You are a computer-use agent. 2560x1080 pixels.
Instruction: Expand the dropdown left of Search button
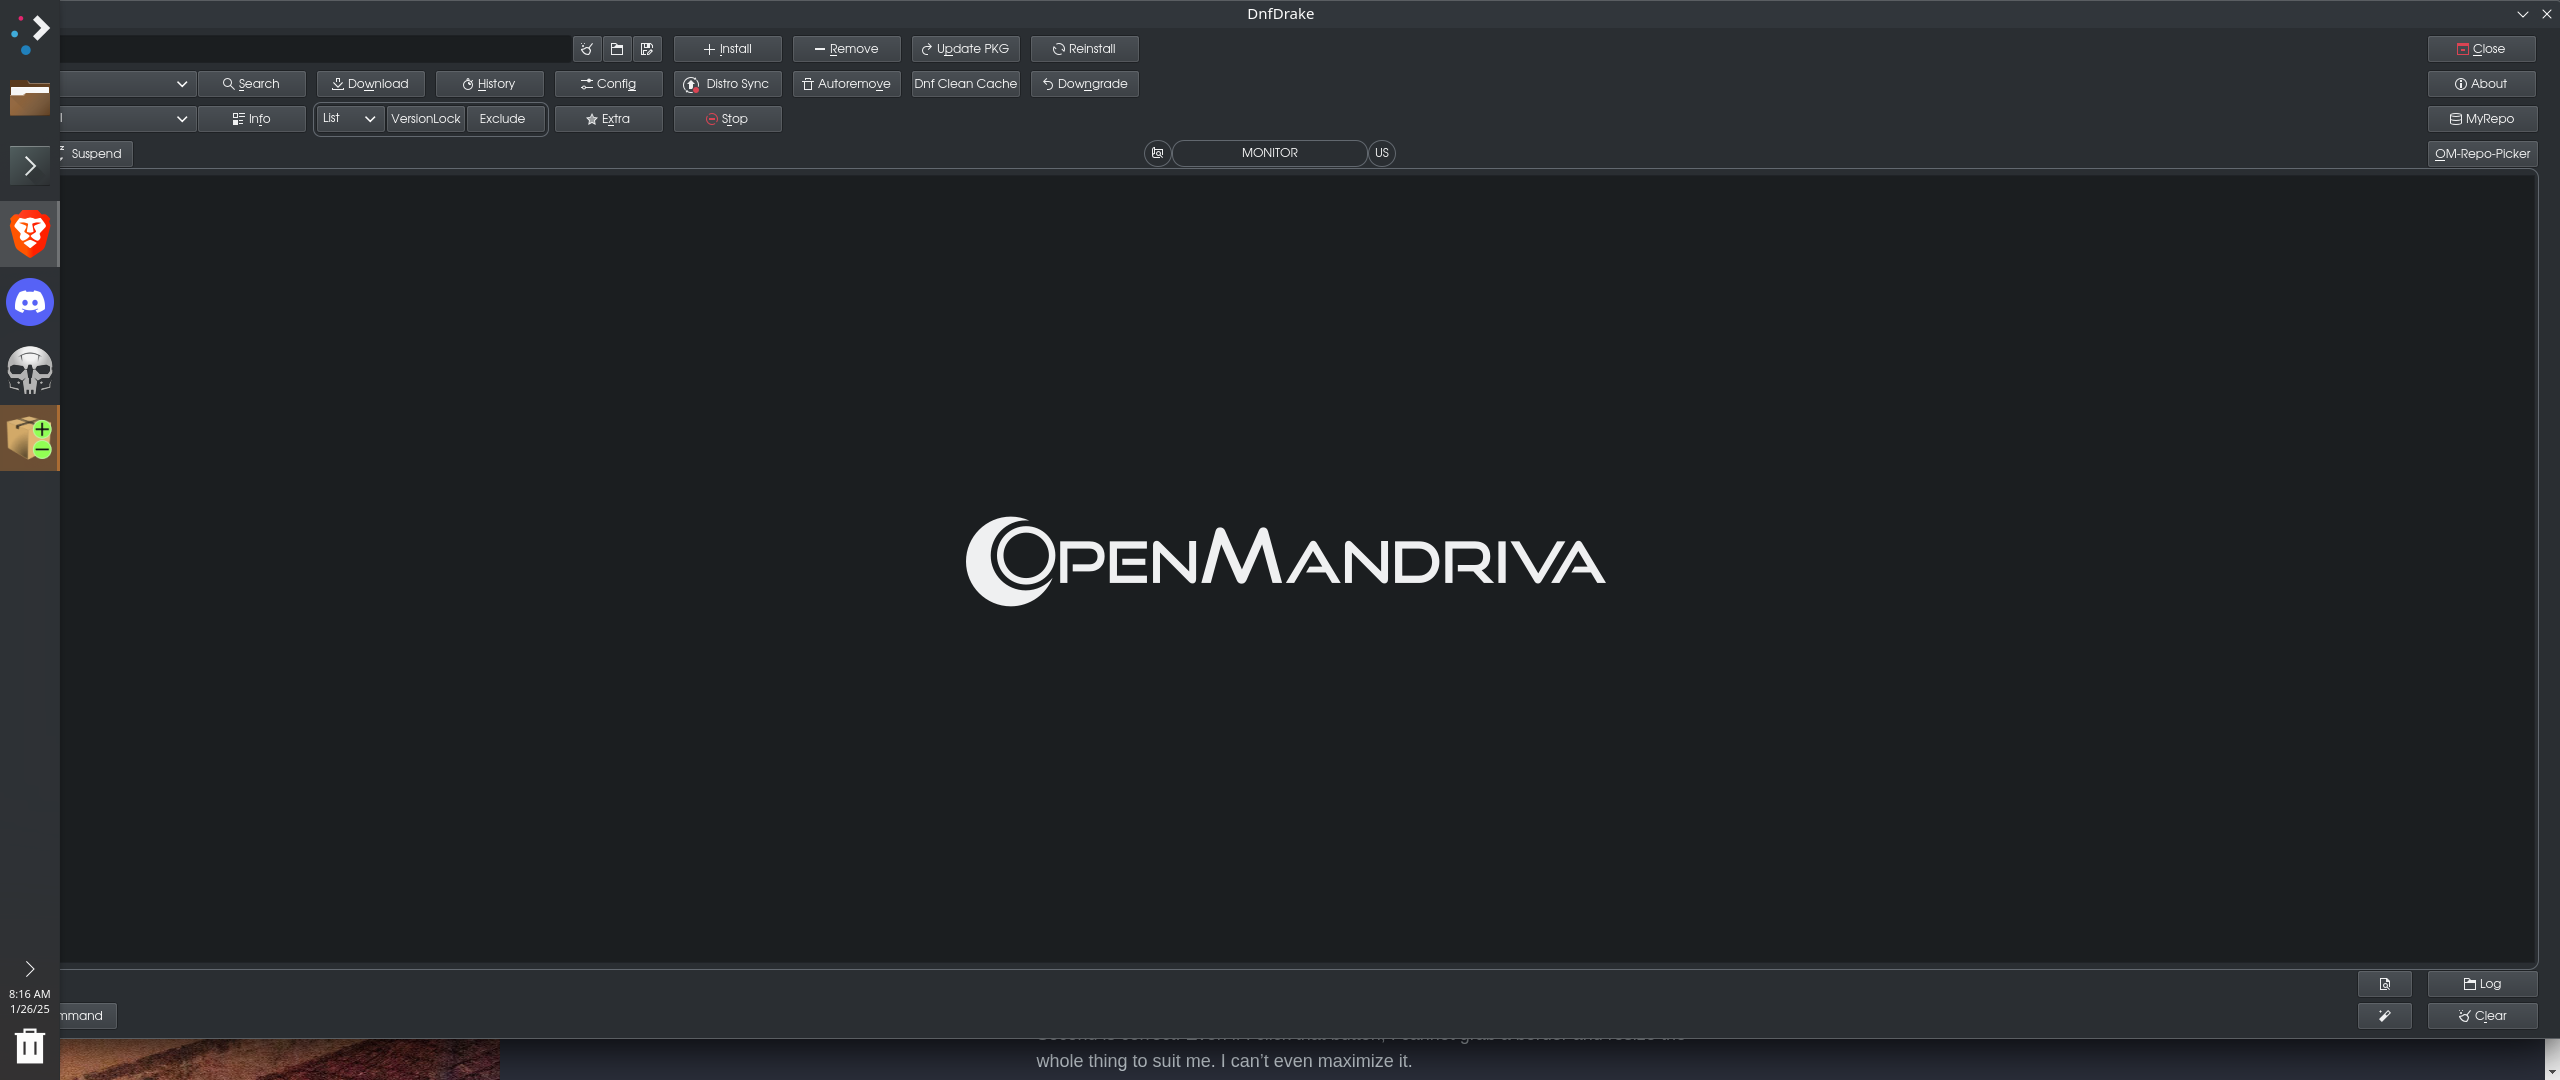(181, 84)
